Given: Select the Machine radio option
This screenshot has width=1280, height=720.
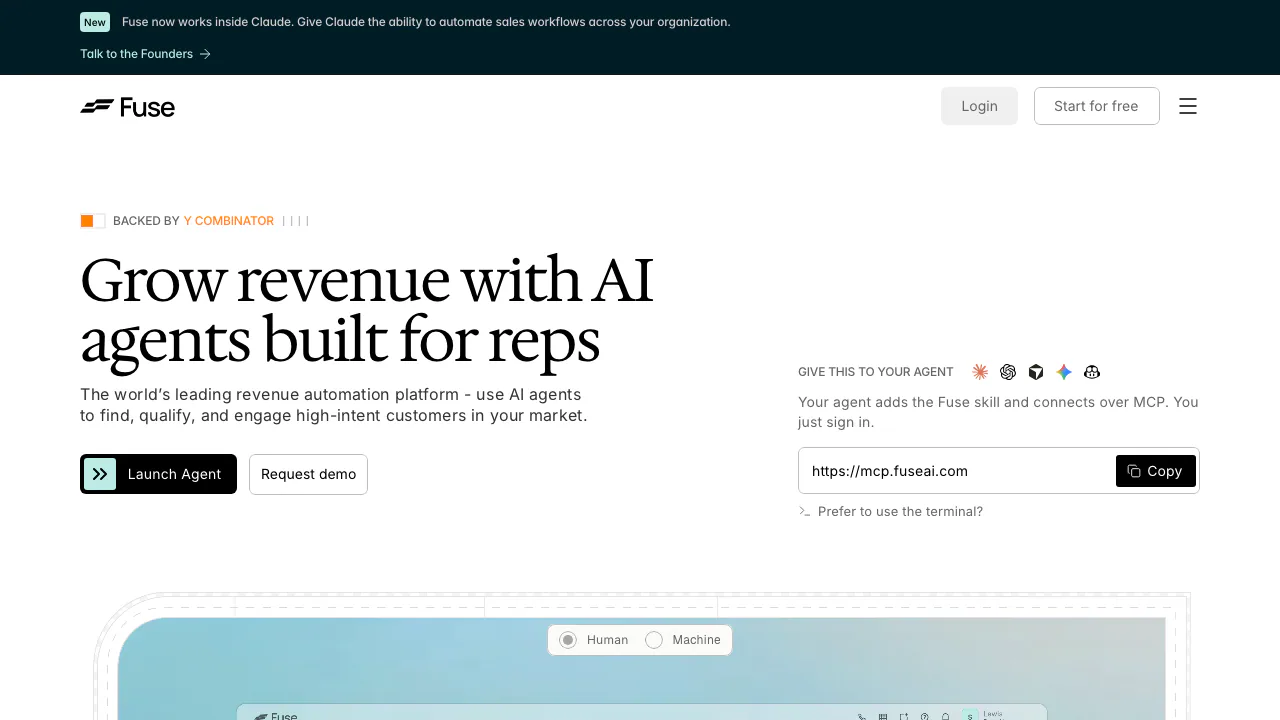Looking at the screenshot, I should [654, 640].
